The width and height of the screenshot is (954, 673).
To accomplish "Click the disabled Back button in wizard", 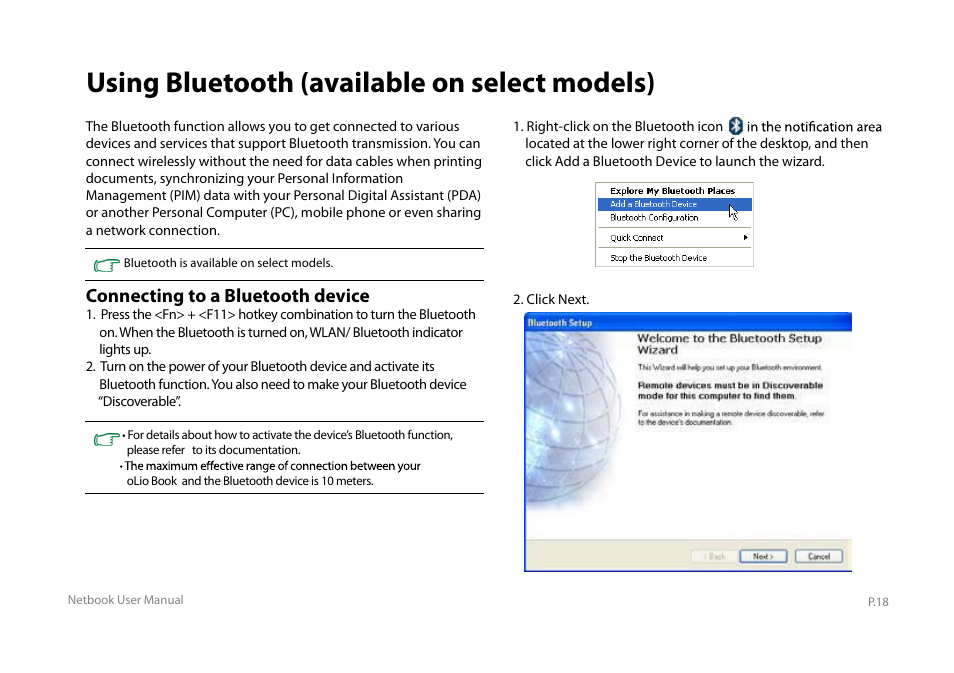I will point(714,556).
